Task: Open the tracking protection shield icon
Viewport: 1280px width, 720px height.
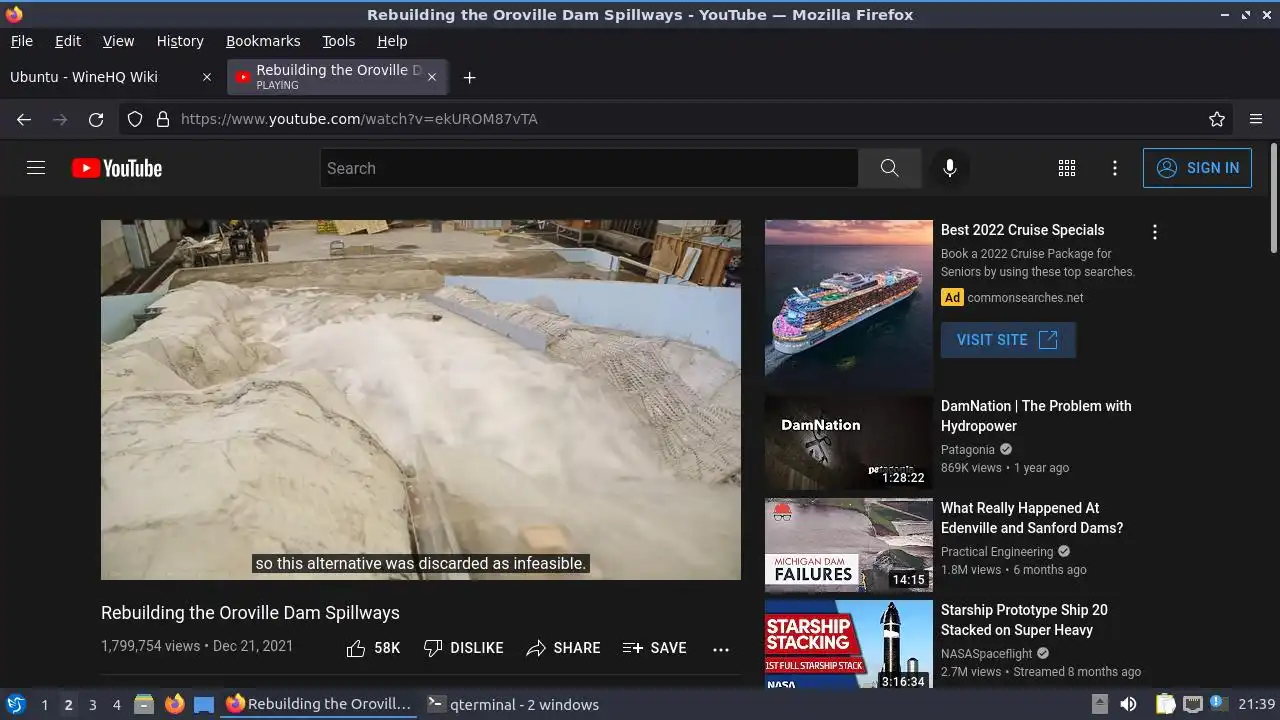Action: tap(135, 119)
